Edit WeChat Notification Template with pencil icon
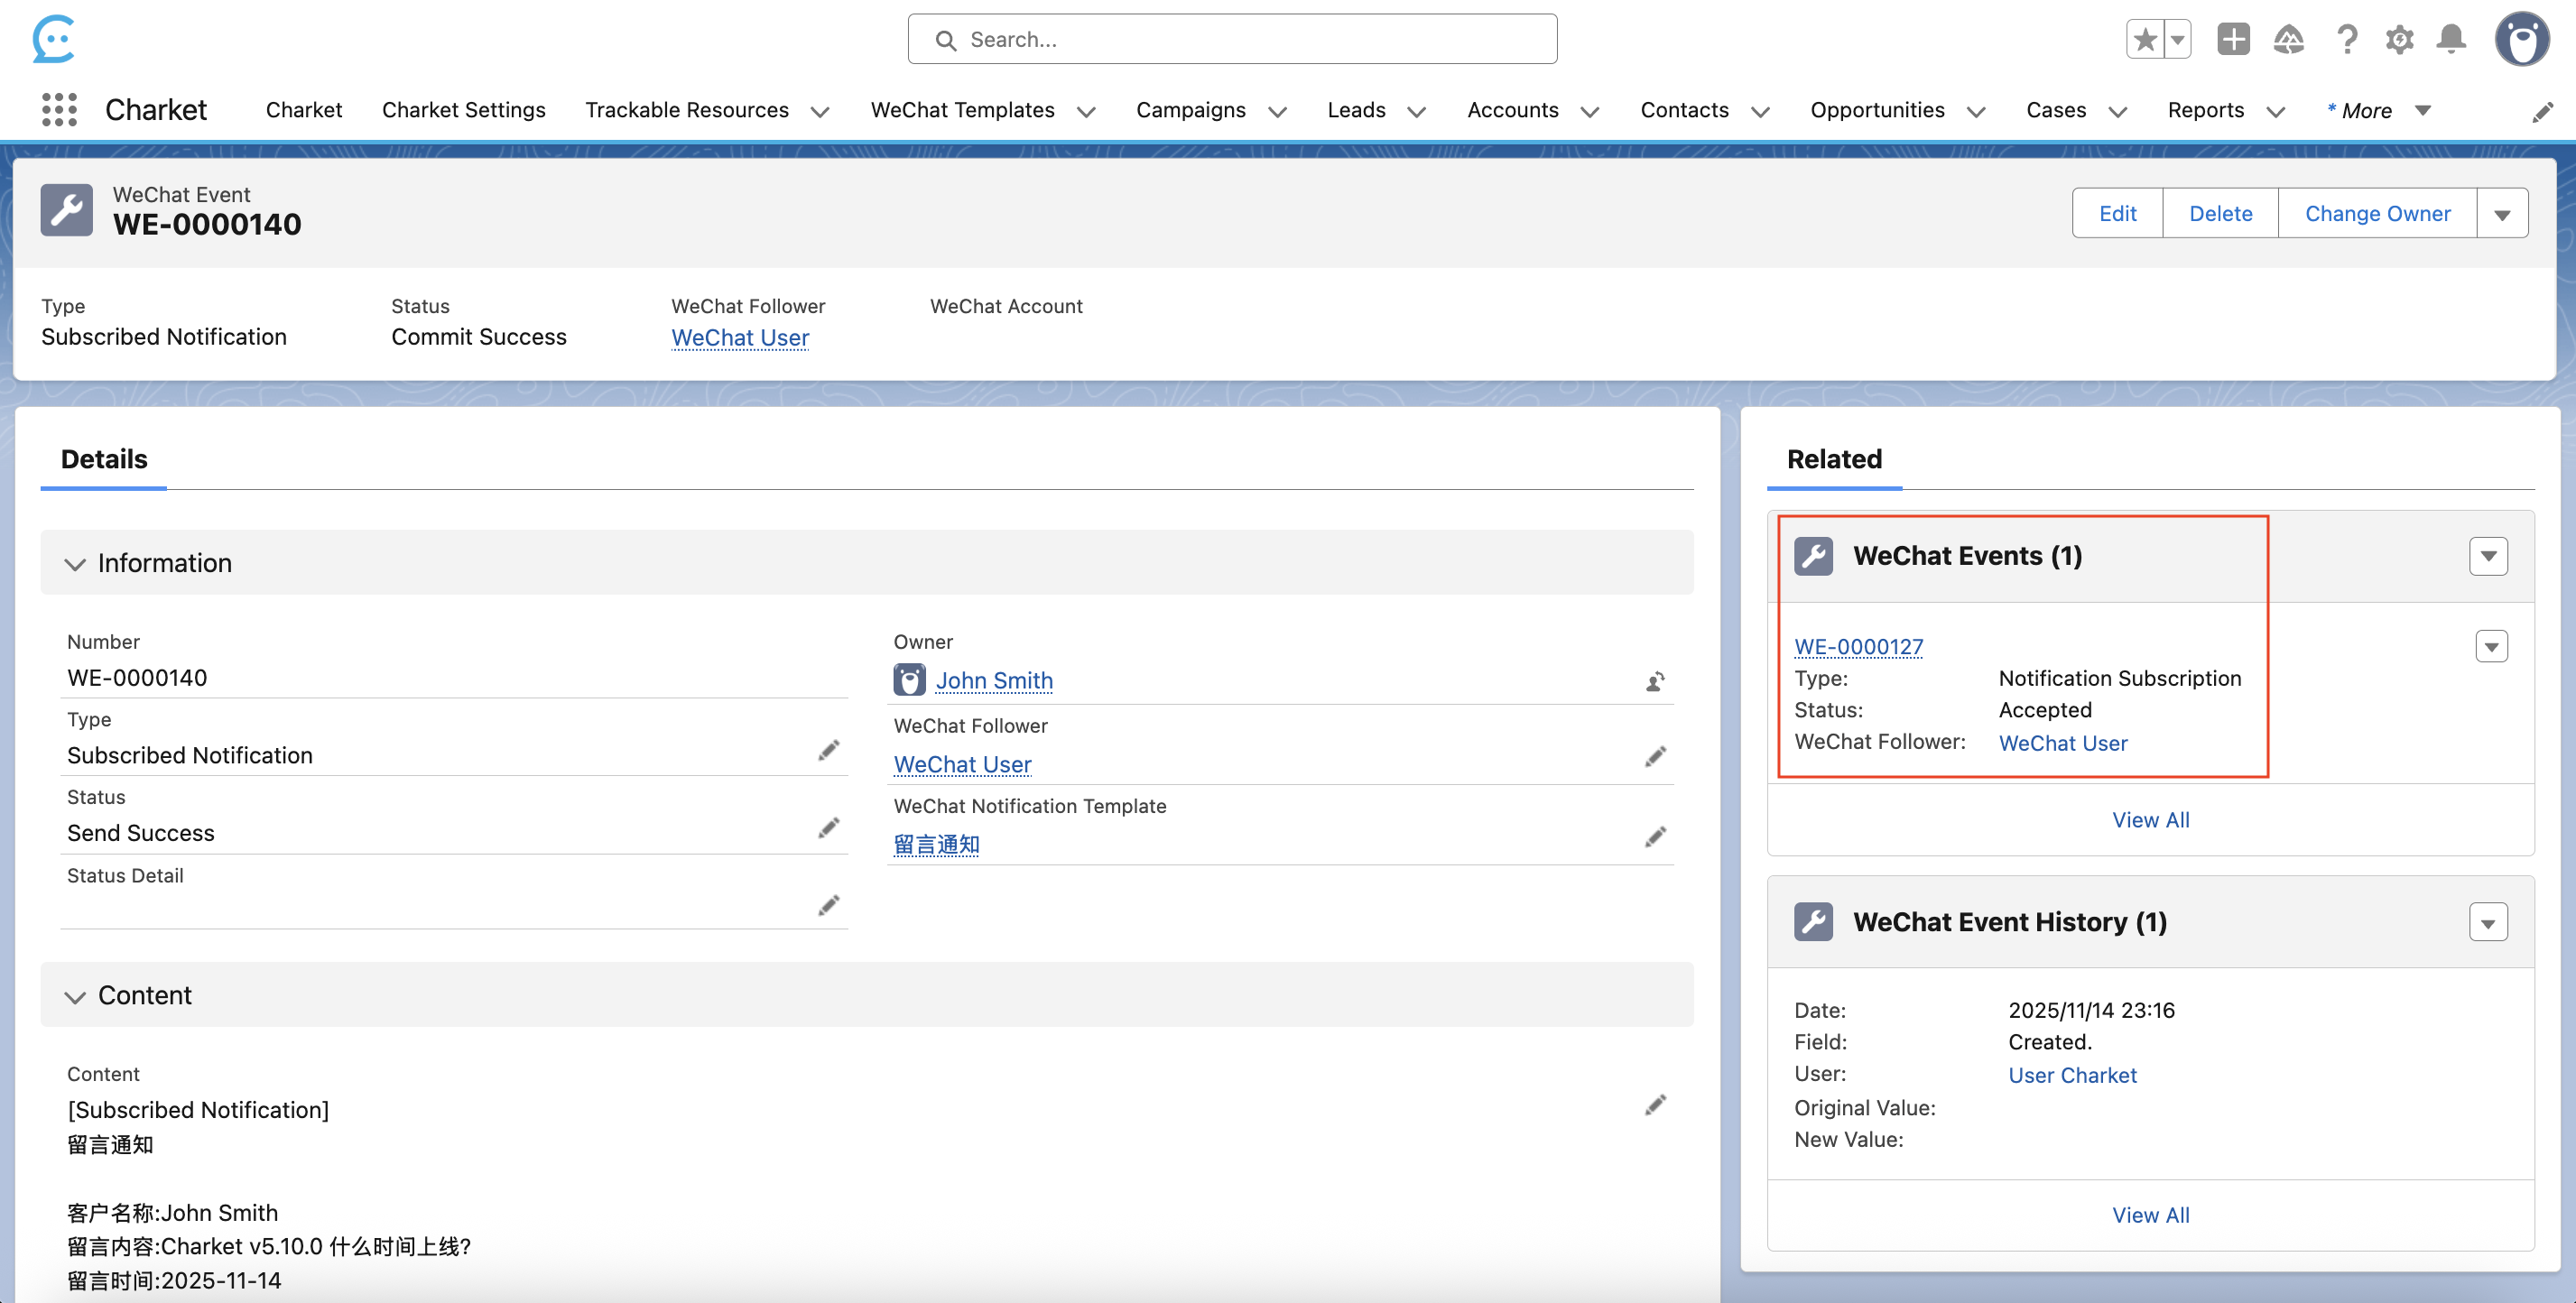The image size is (2576, 1303). coord(1655,837)
